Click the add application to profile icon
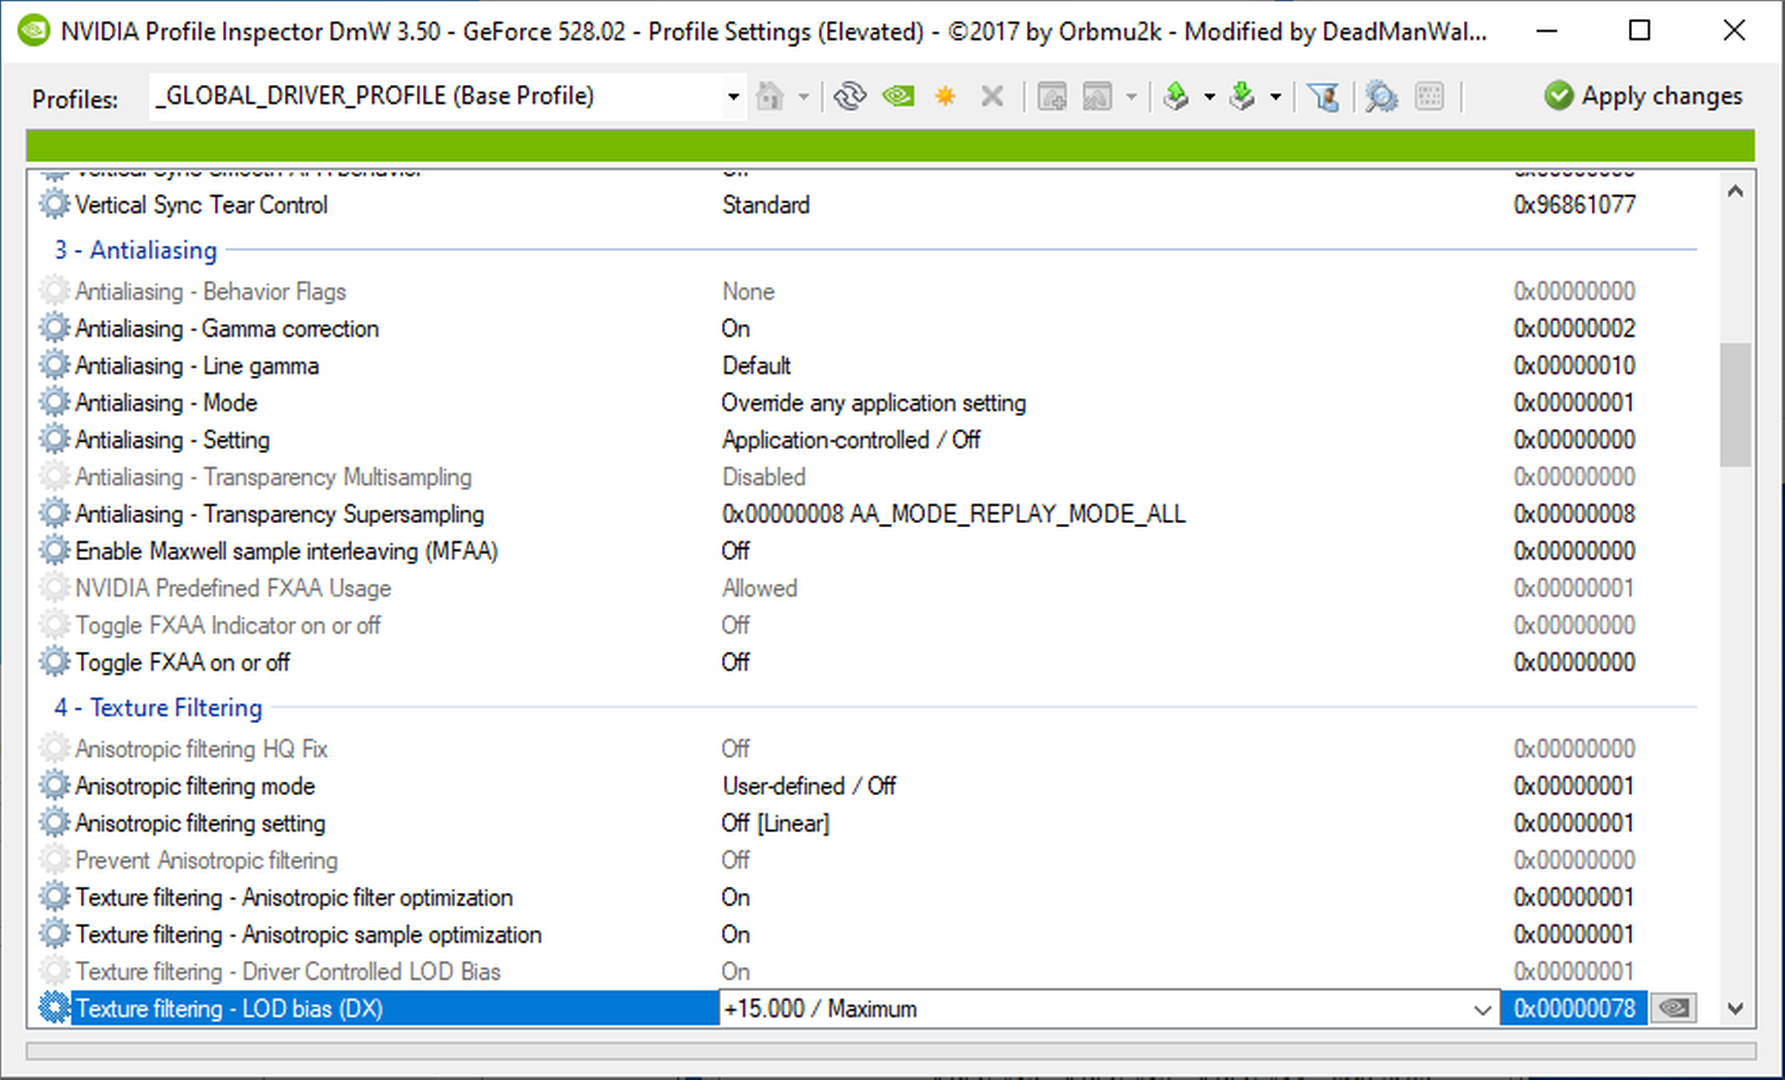 [1052, 96]
